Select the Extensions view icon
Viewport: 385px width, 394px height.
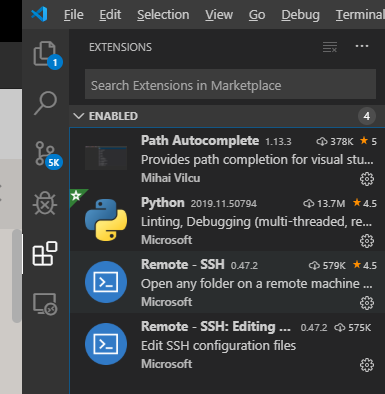click(x=45, y=254)
